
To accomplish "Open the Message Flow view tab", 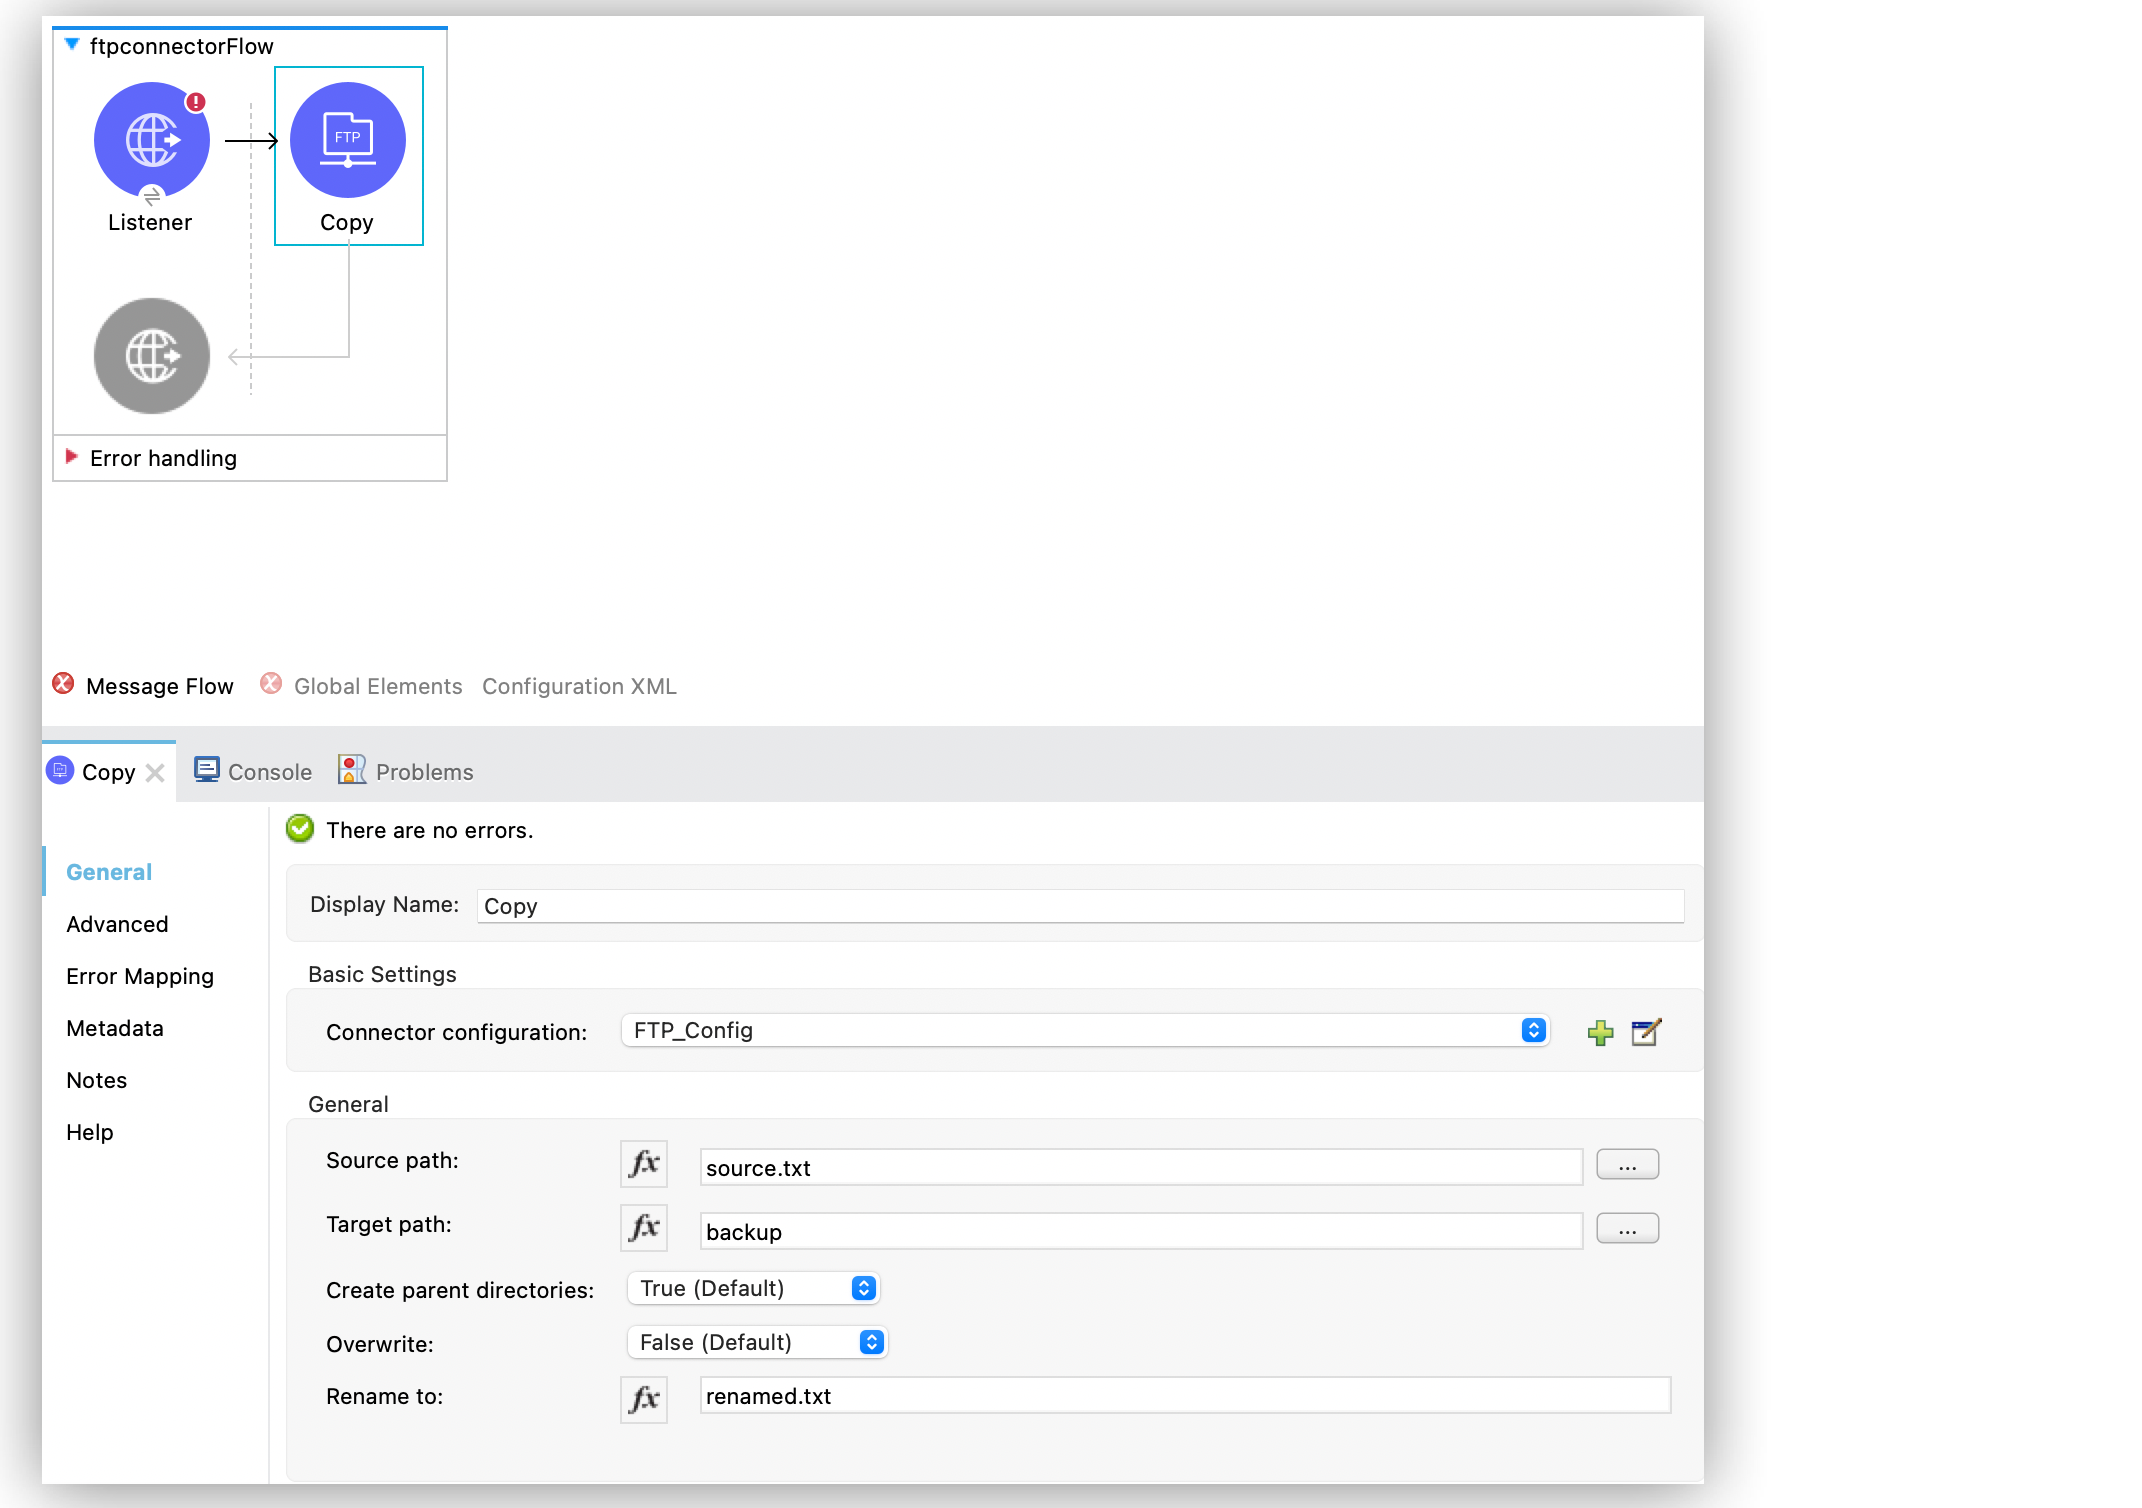I will pos(159,686).
